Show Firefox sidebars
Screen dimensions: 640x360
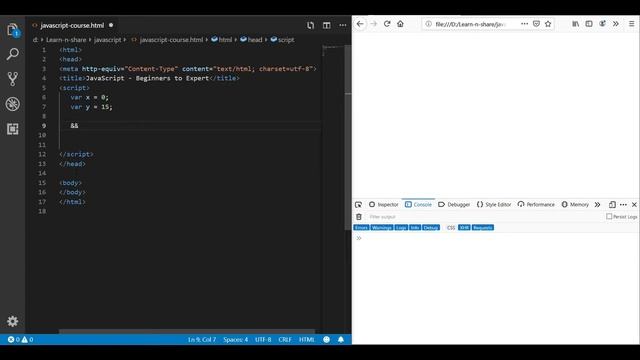[589, 24]
